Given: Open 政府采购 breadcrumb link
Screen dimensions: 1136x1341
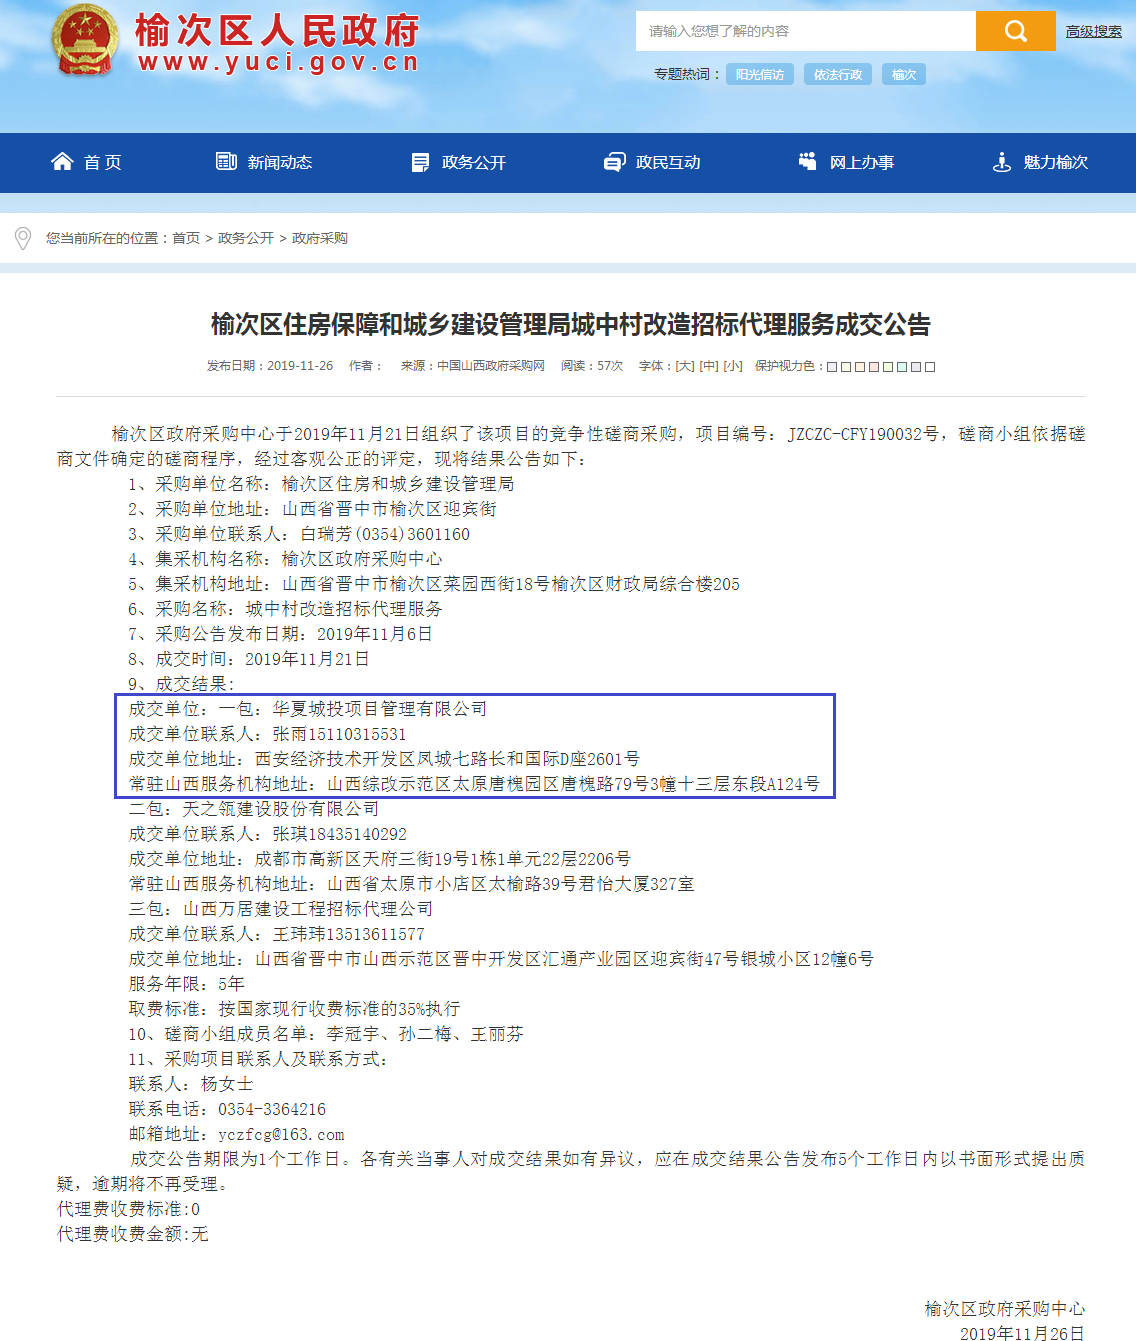Looking at the screenshot, I should [320, 238].
